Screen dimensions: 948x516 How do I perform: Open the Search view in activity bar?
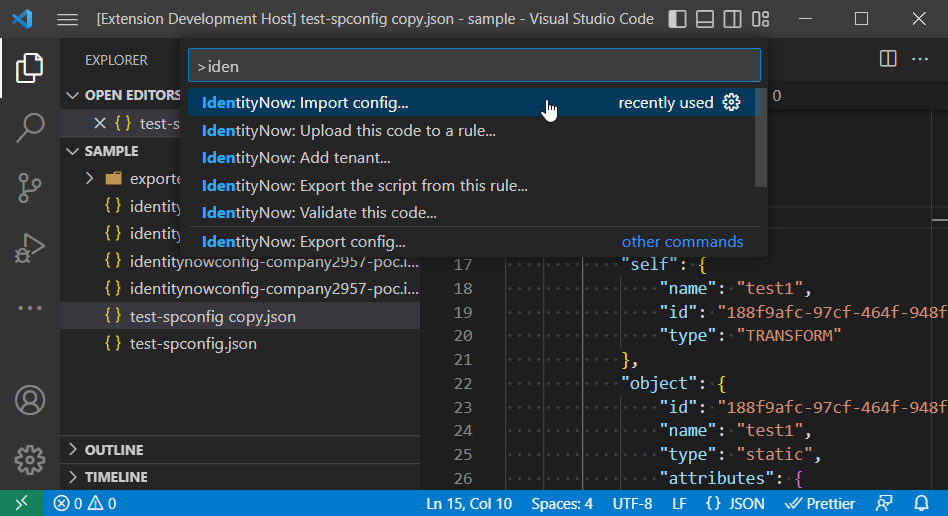point(29,127)
